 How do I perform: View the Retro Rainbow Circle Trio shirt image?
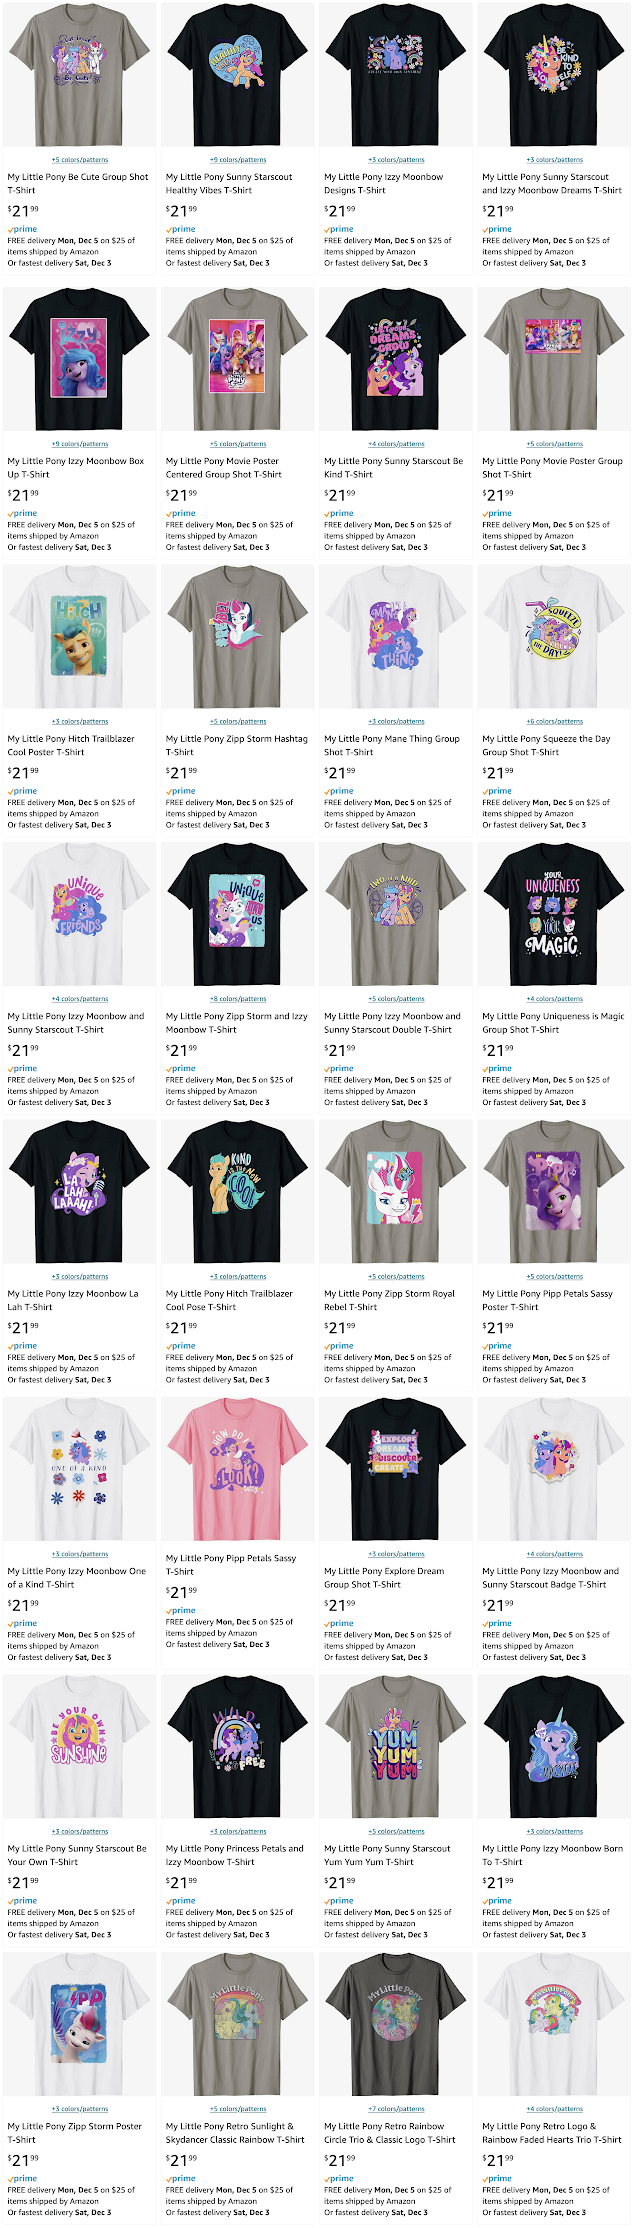pyautogui.click(x=396, y=2024)
